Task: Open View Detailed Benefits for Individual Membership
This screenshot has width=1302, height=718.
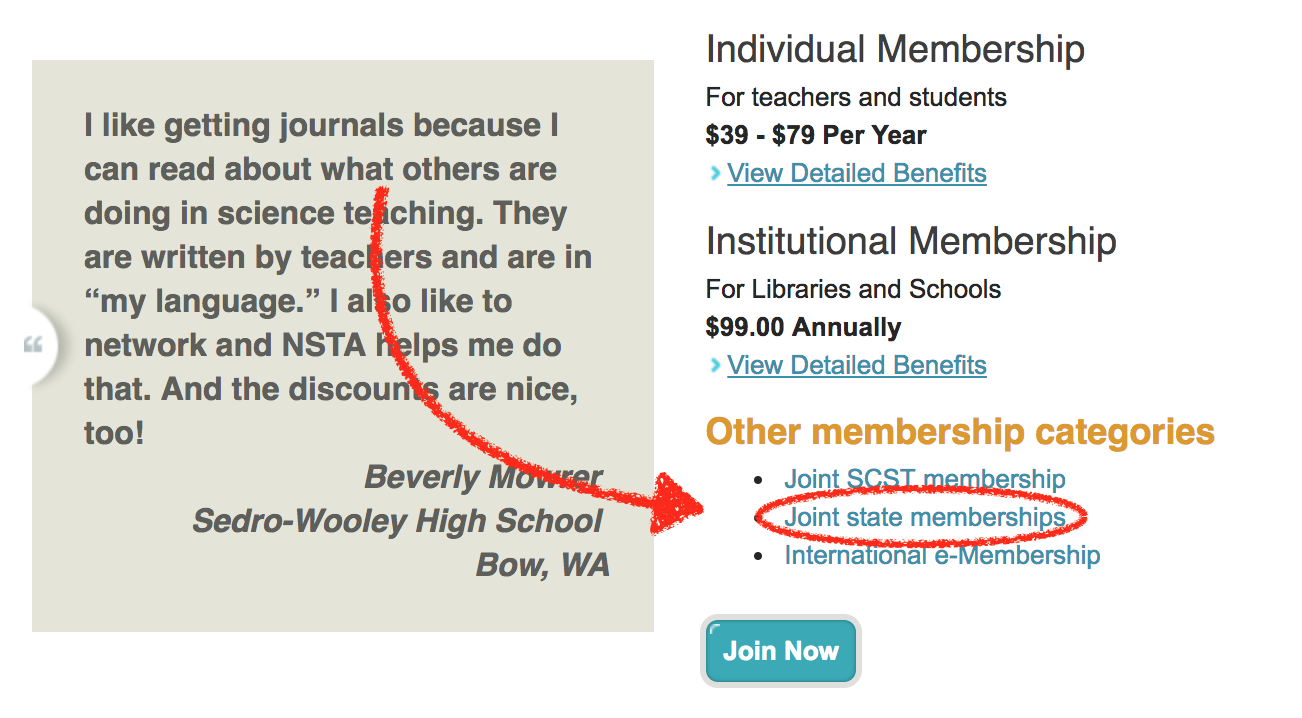Action: 857,174
